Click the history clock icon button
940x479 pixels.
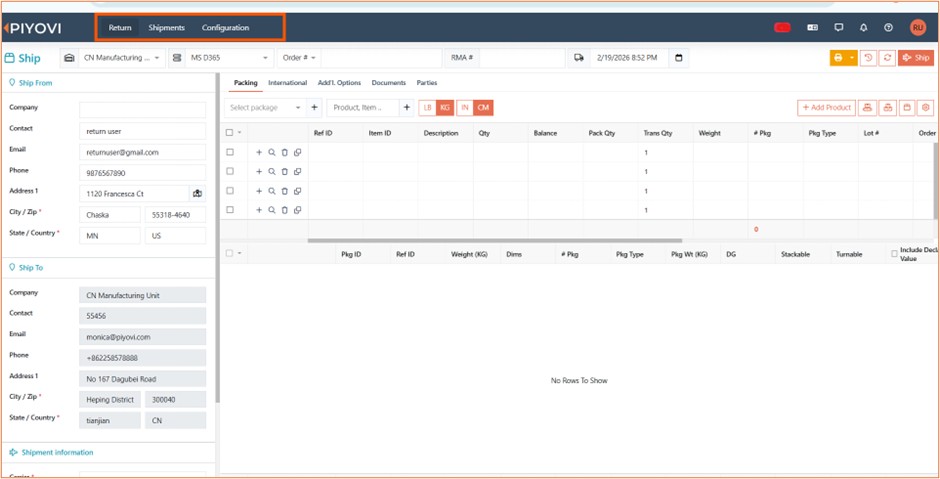pos(868,58)
